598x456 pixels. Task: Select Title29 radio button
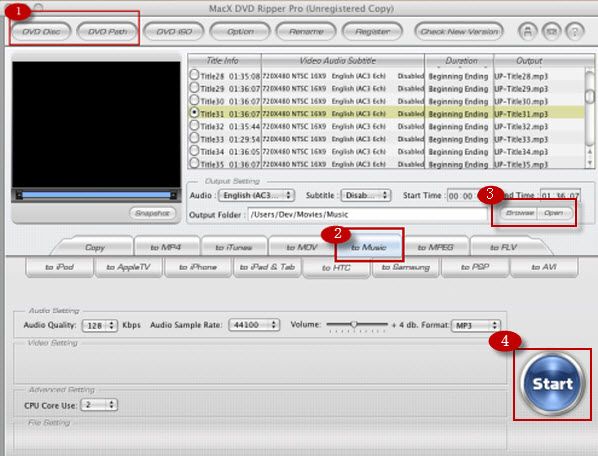(194, 88)
